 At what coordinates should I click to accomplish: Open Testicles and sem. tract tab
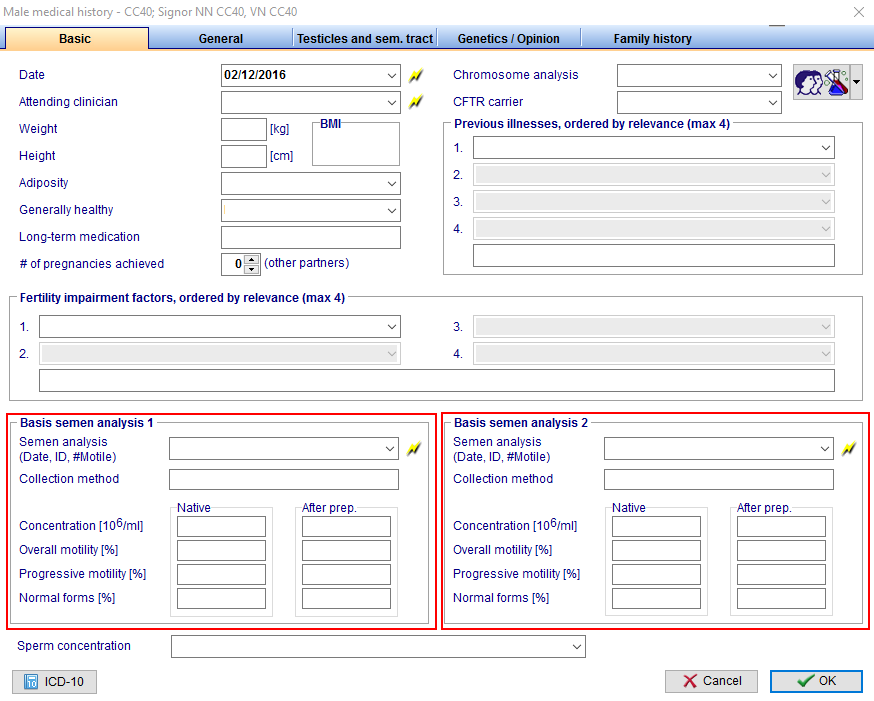tap(365, 38)
